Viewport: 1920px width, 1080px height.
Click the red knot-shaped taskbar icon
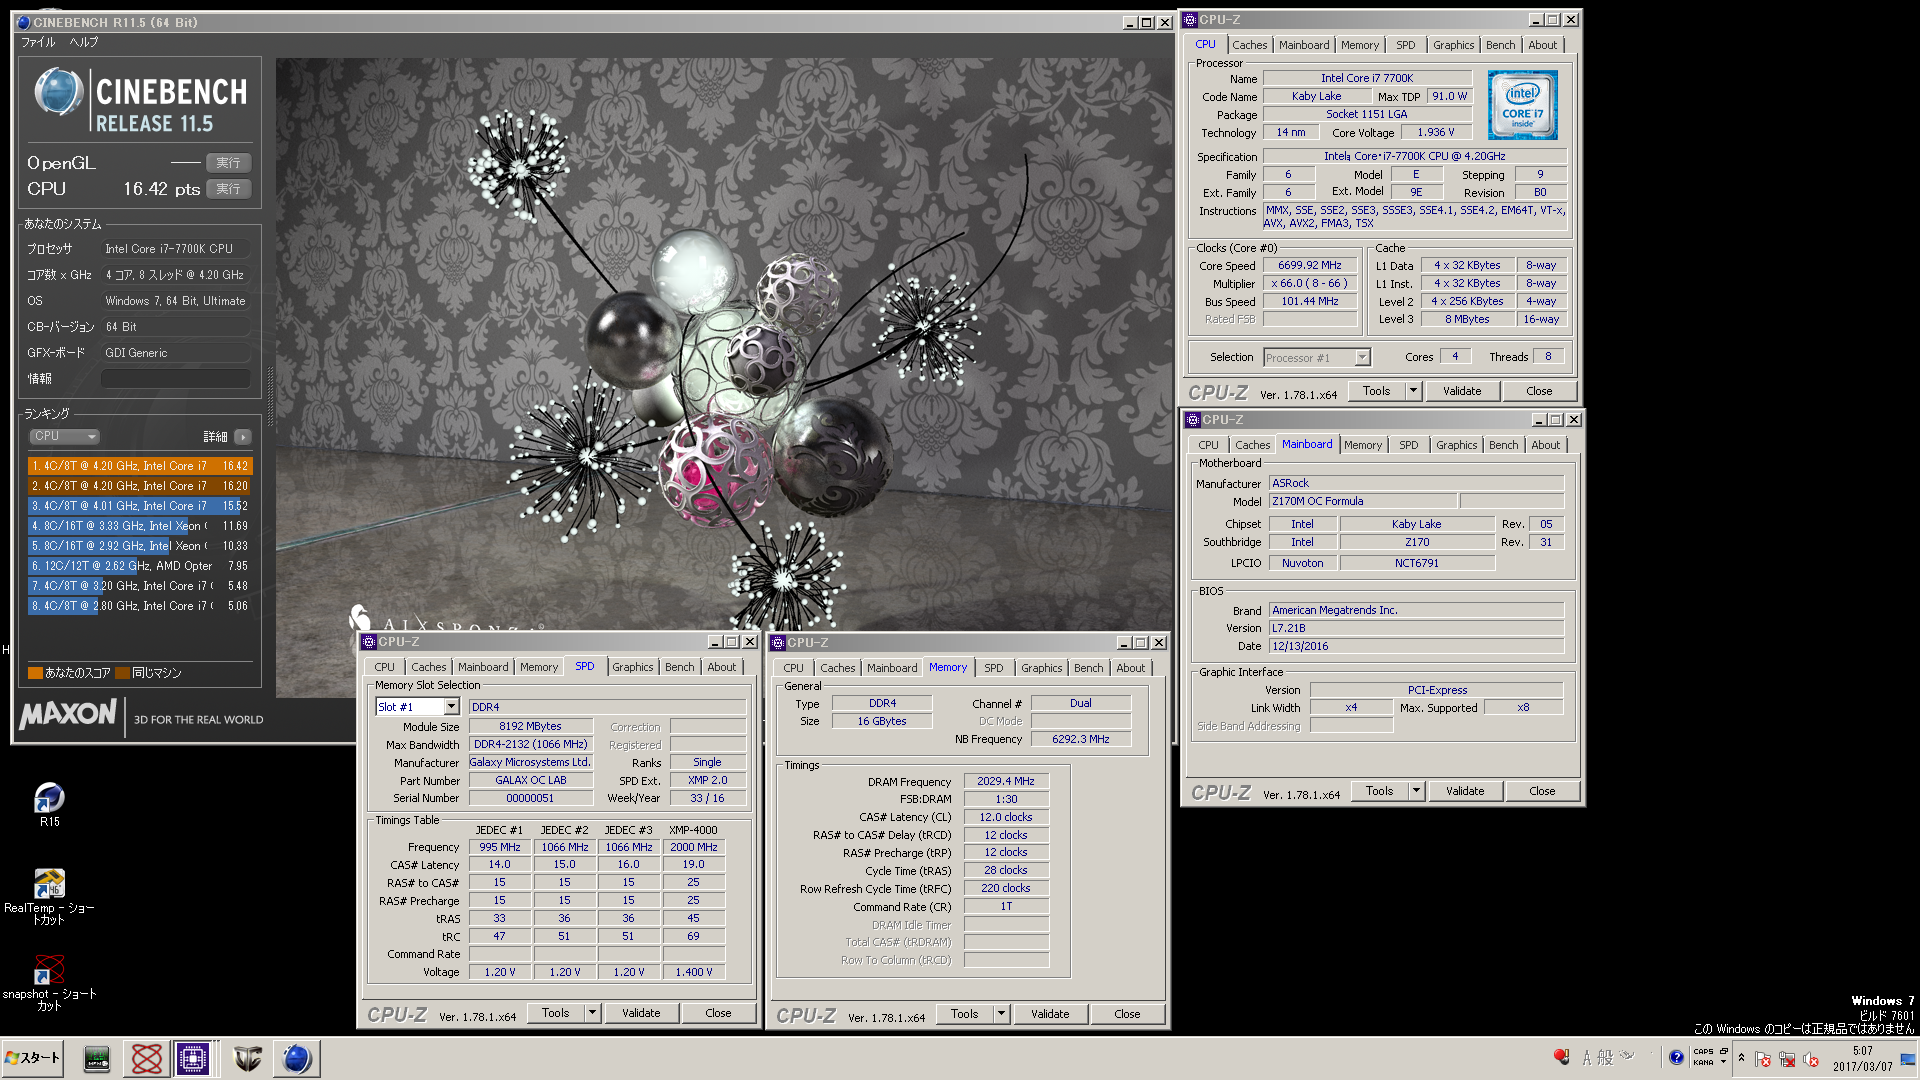(x=146, y=1058)
